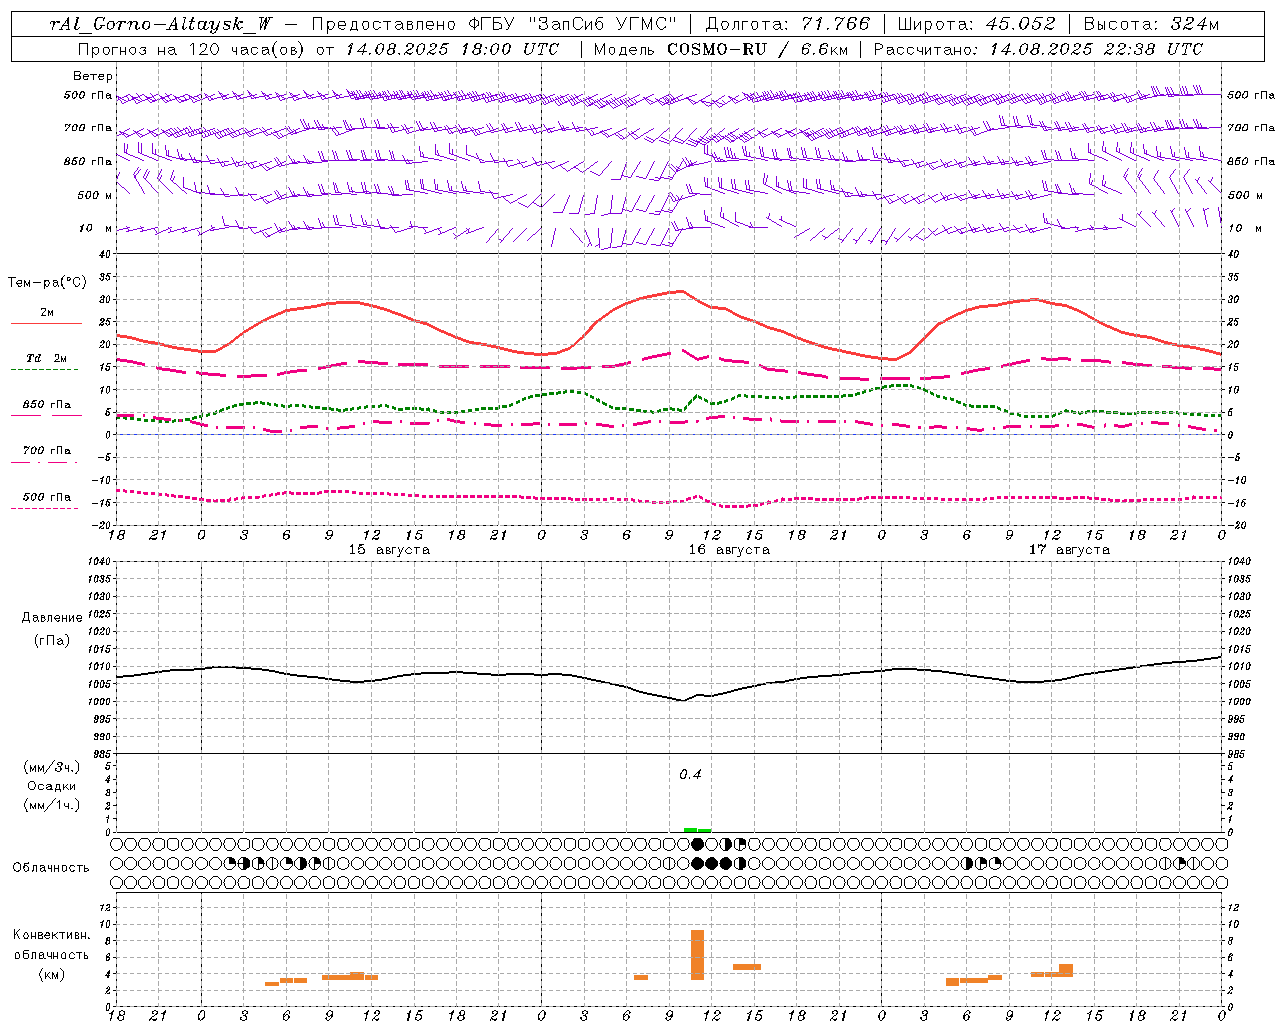Click the 16 августа date label

coord(729,550)
